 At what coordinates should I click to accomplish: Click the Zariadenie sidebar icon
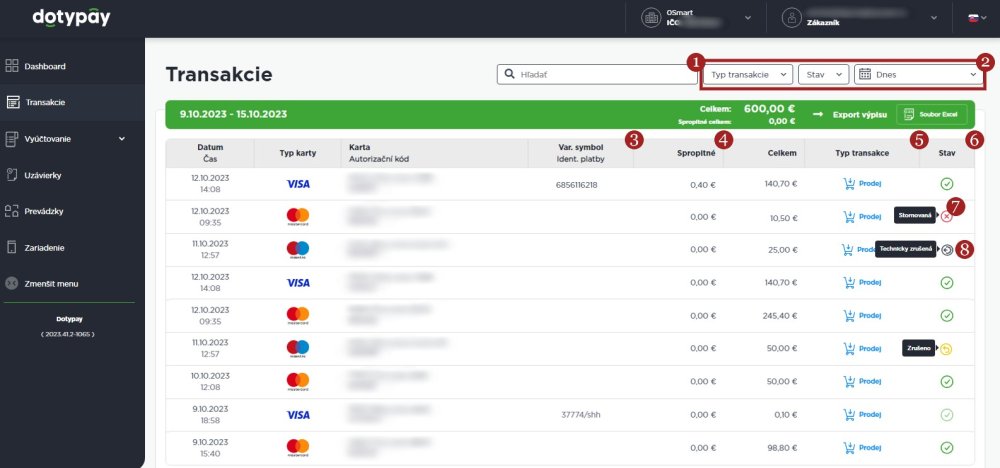click(x=11, y=247)
